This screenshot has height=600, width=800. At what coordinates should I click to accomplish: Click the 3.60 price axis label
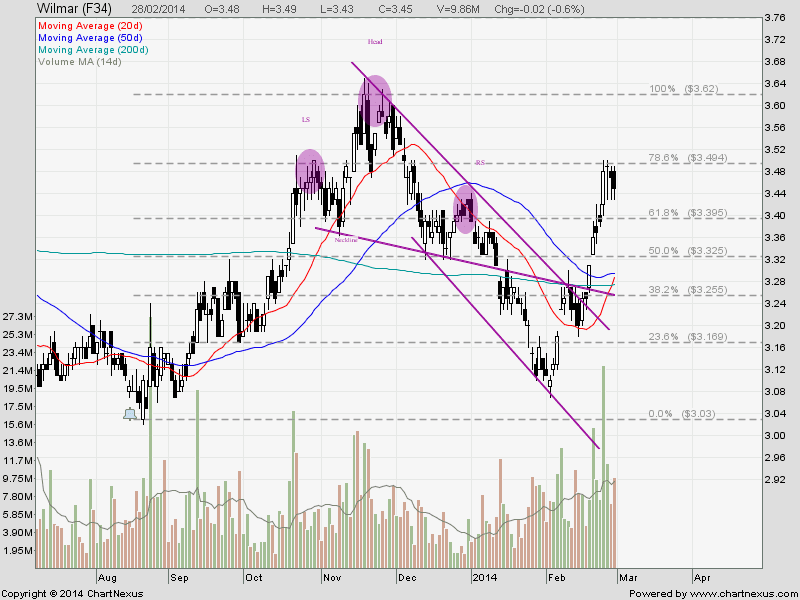coord(774,106)
